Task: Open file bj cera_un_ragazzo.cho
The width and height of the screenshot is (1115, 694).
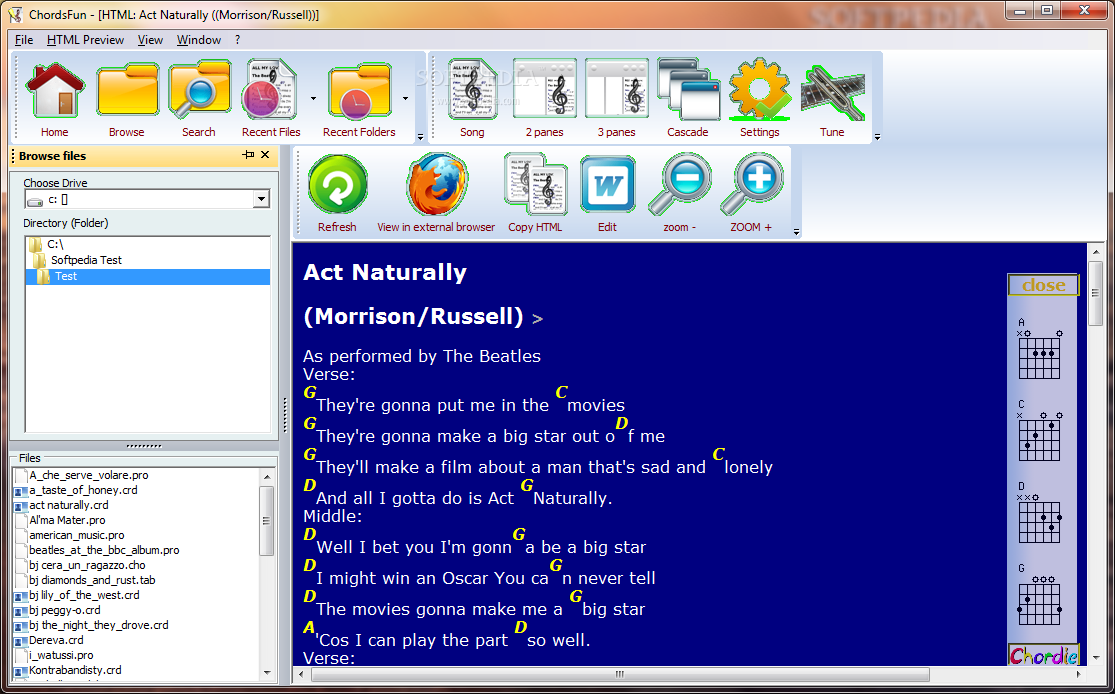Action: [87, 565]
